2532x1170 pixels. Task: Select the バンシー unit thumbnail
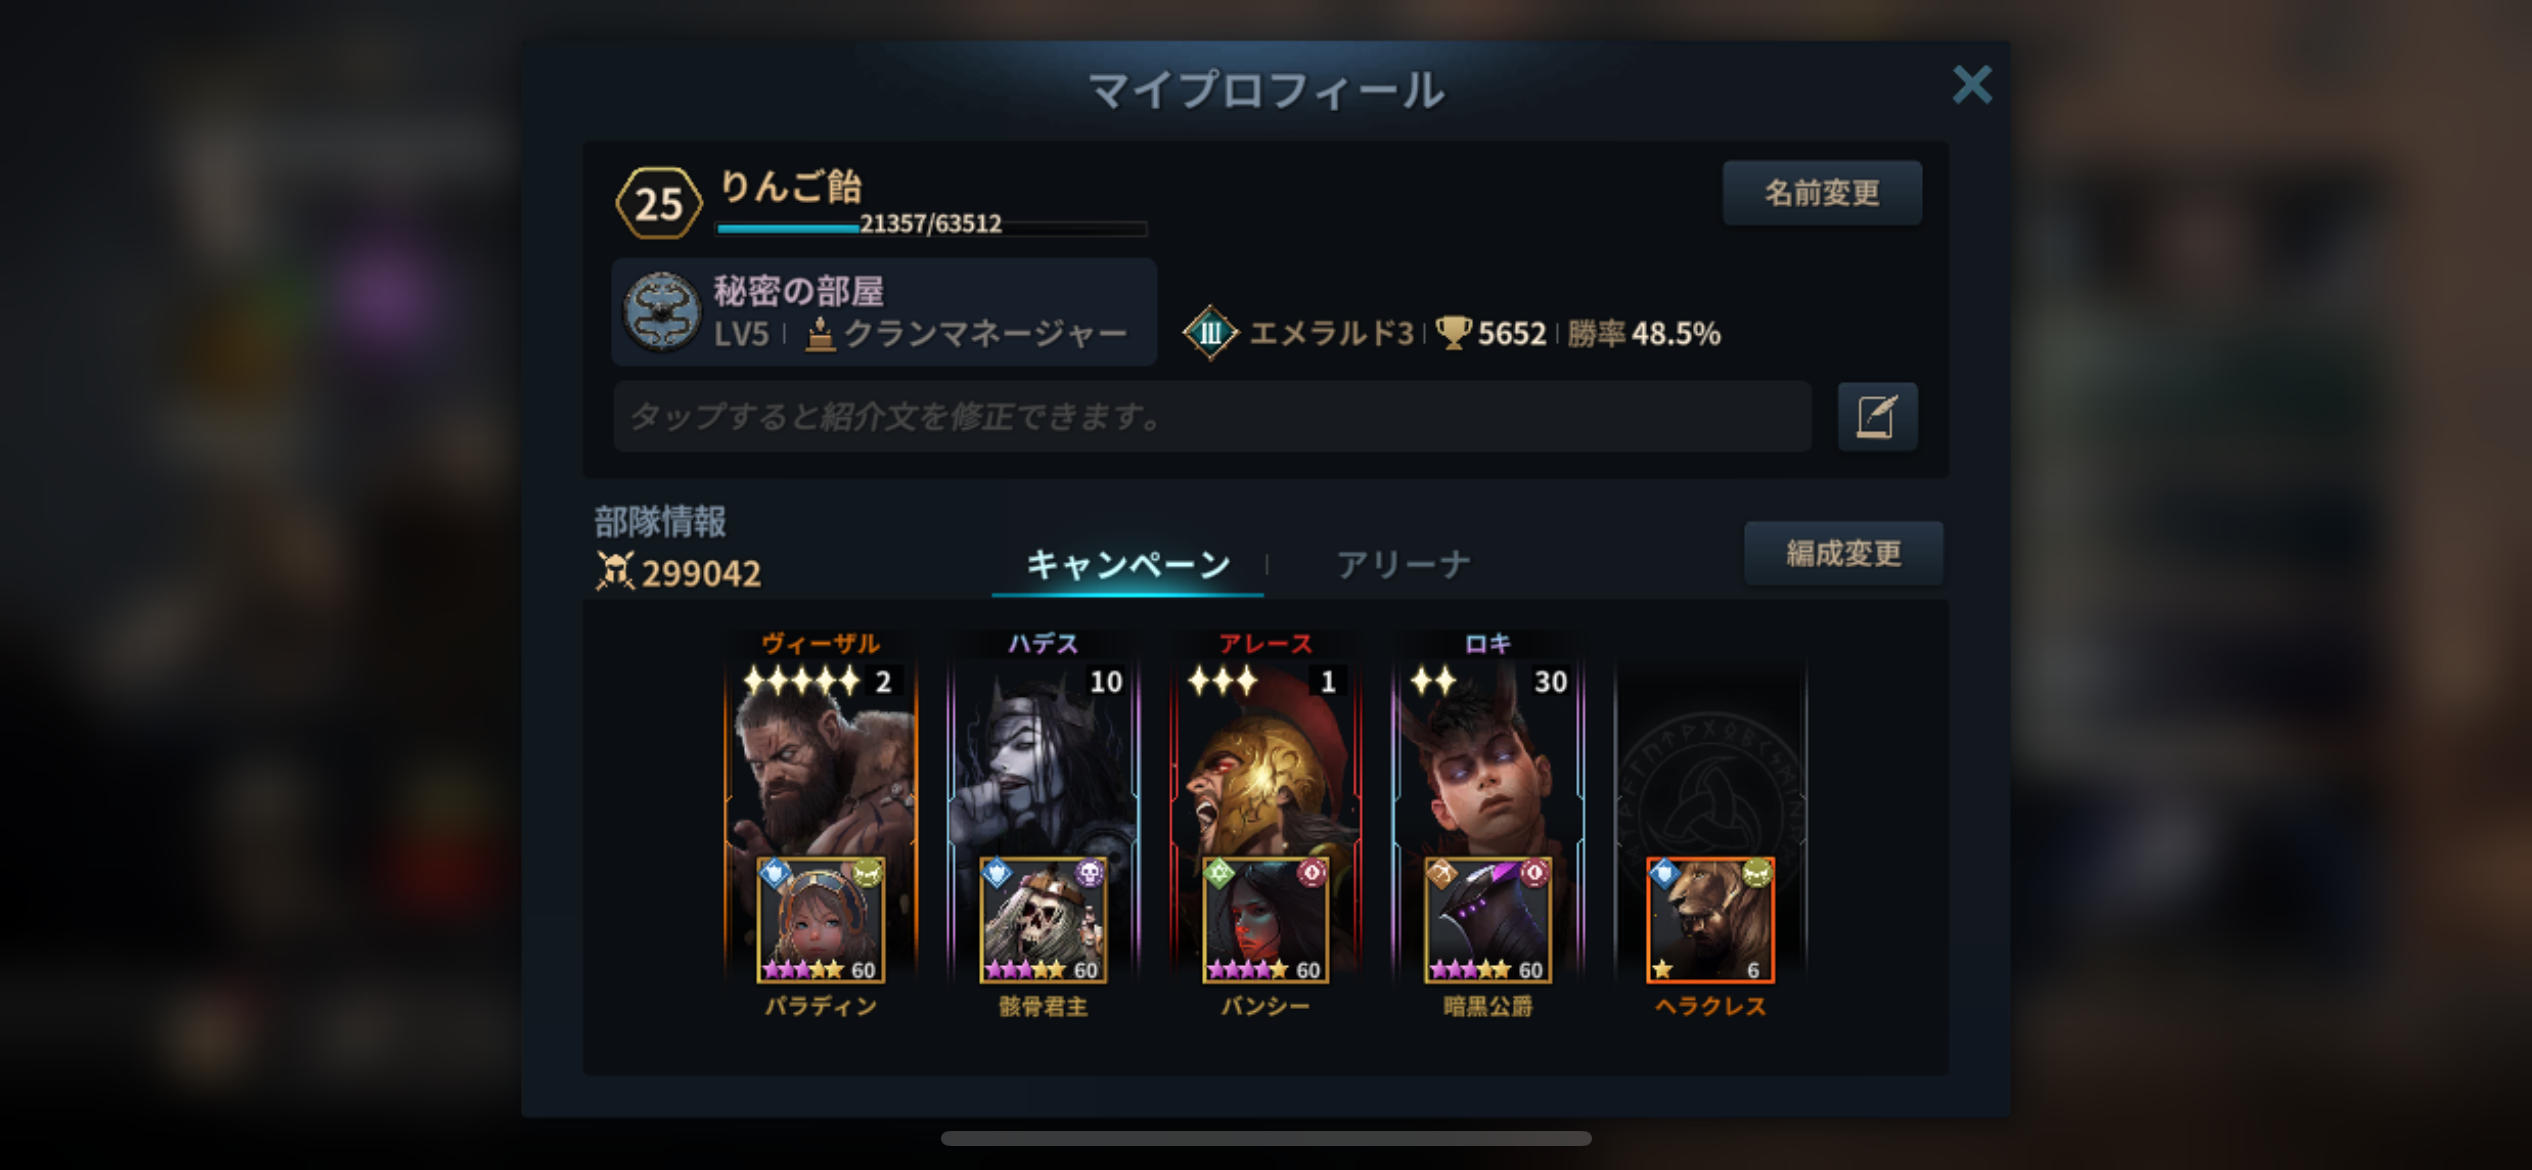pyautogui.click(x=1265, y=920)
